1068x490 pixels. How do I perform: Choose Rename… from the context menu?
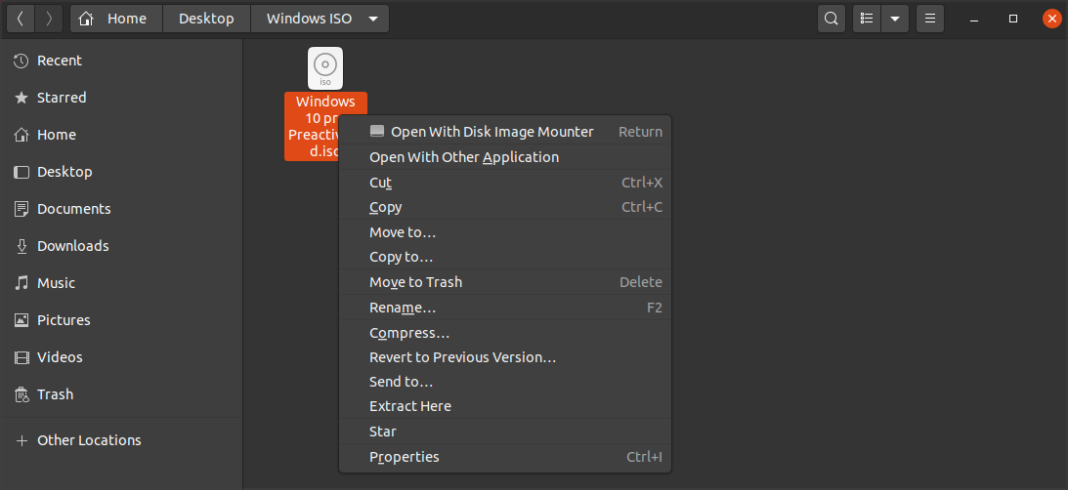pyautogui.click(x=402, y=308)
